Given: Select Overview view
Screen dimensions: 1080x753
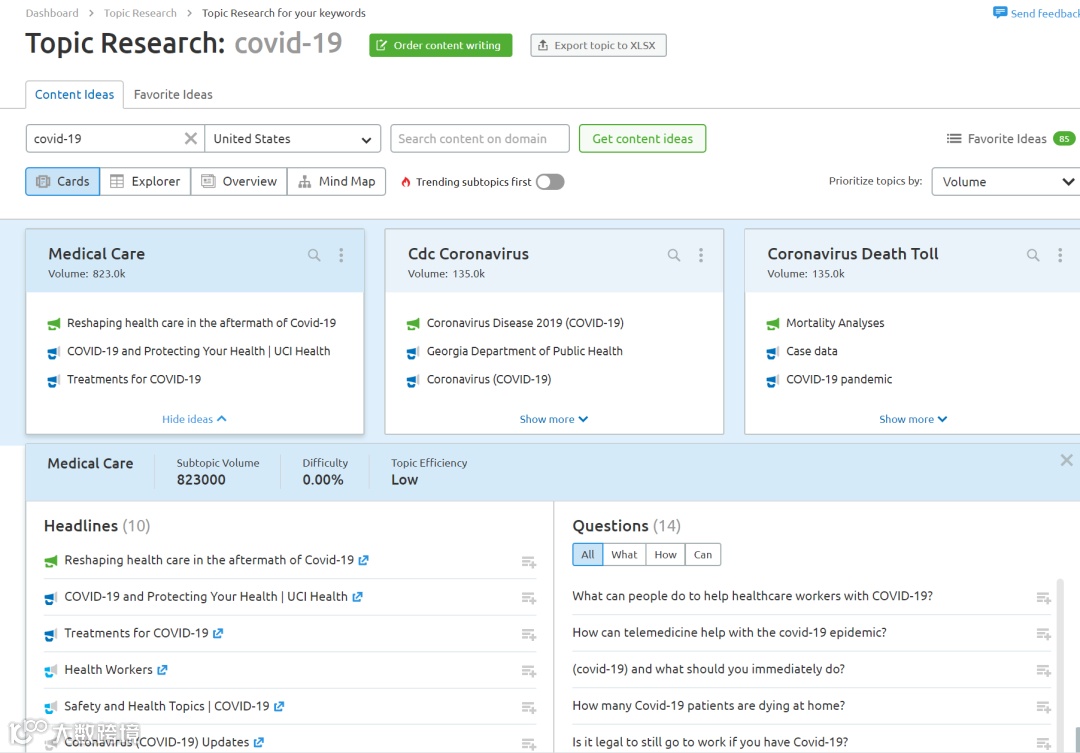Looking at the screenshot, I should 239,181.
